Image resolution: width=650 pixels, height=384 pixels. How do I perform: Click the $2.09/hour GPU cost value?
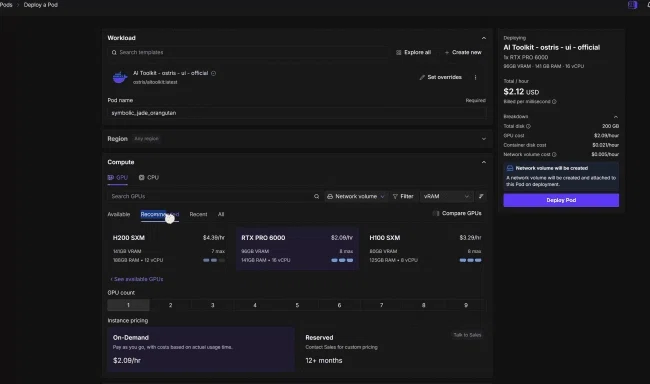coord(606,136)
